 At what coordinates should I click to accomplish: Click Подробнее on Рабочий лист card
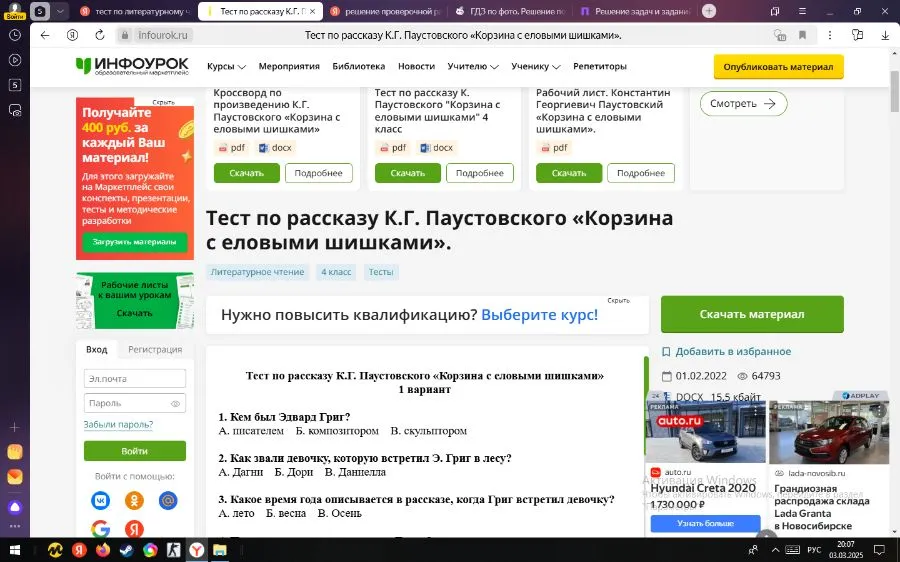(641, 173)
